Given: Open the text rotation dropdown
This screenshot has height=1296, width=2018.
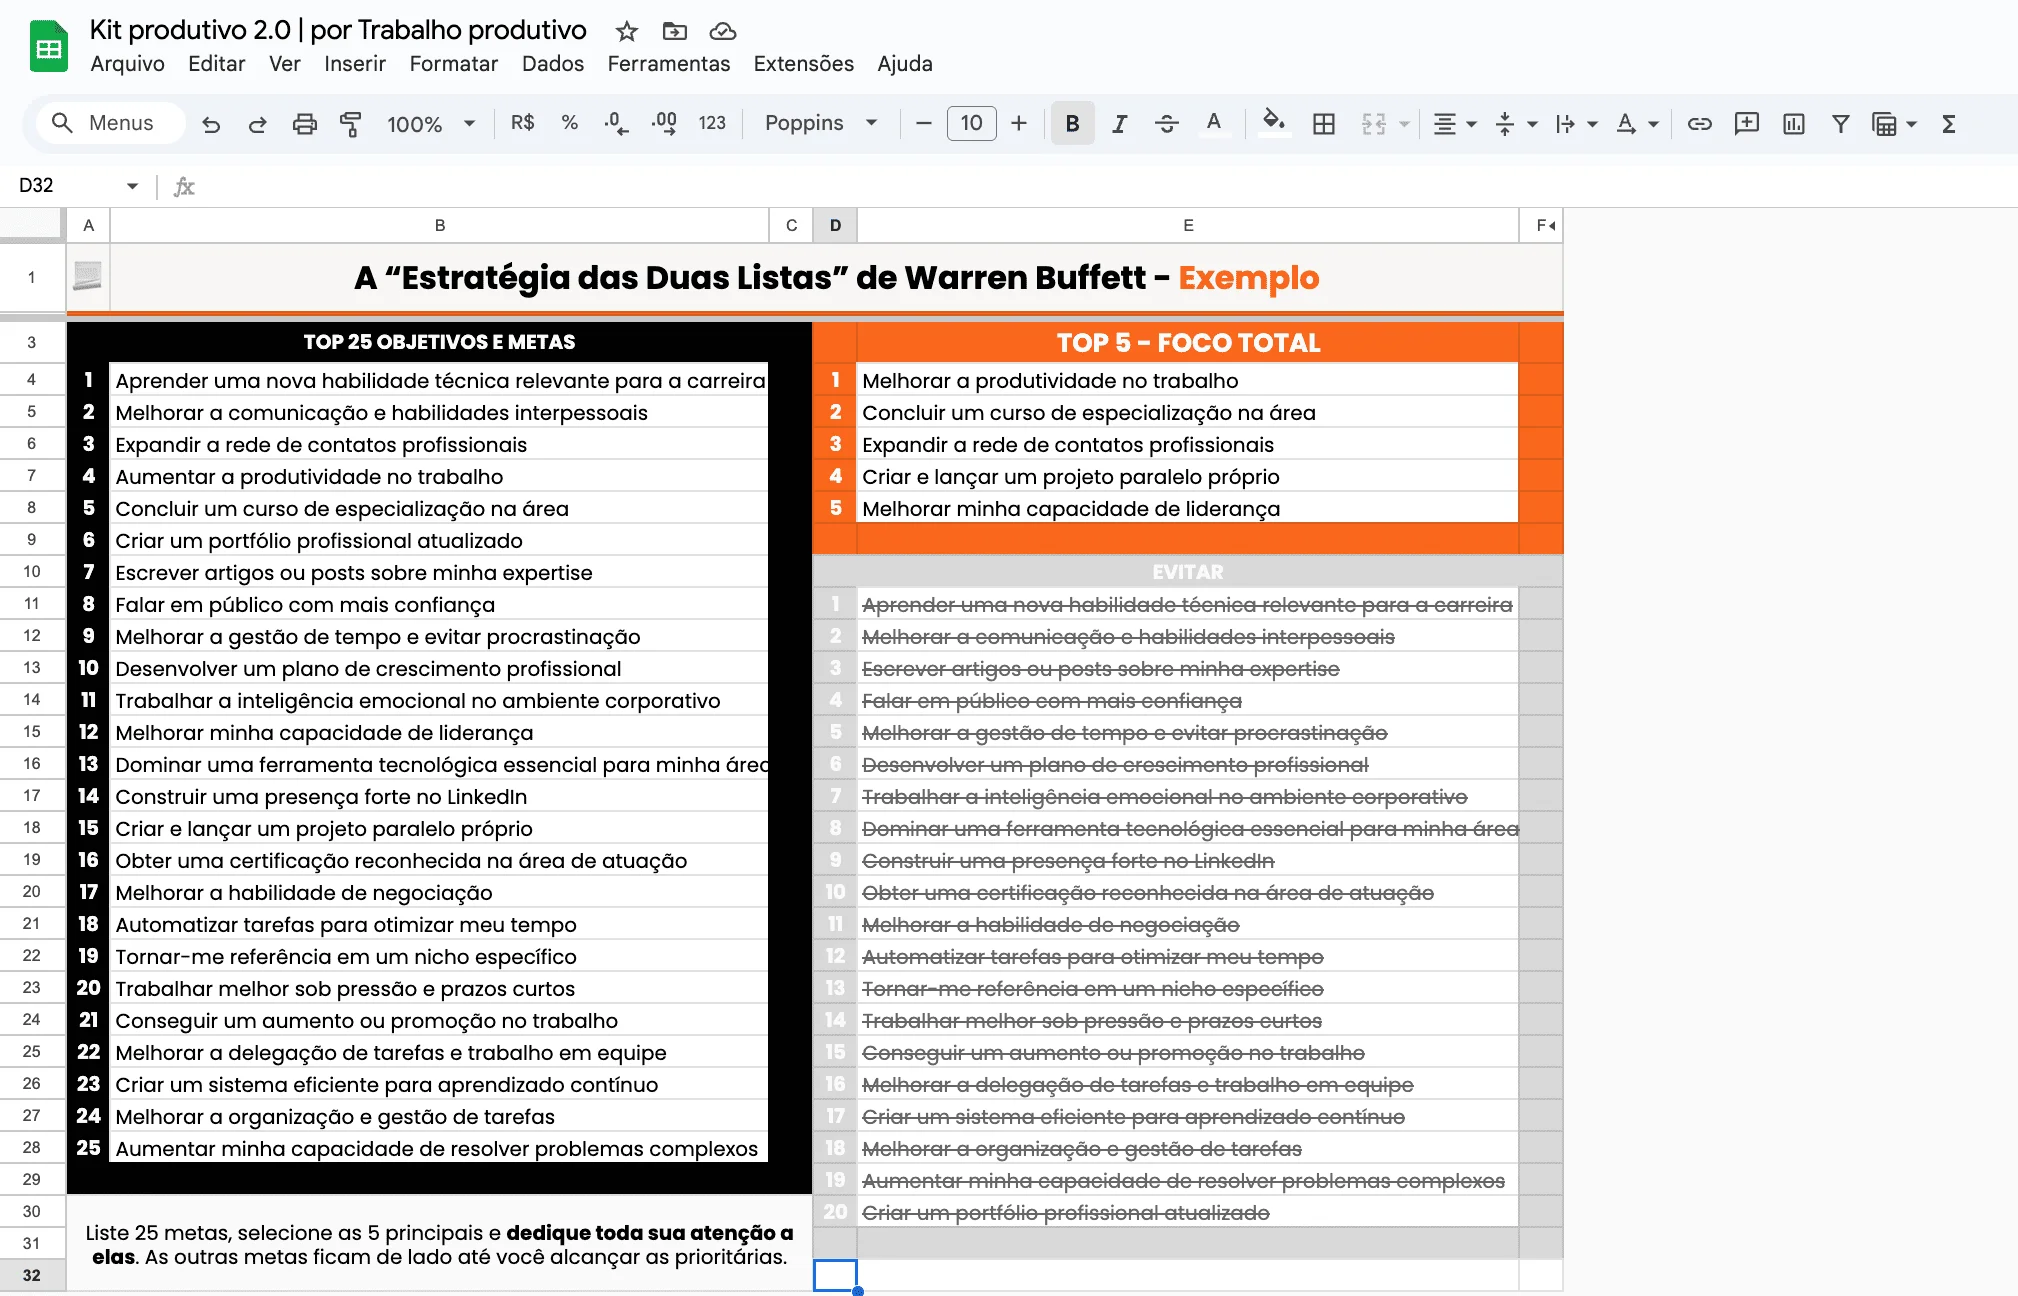Looking at the screenshot, I should pyautogui.click(x=1637, y=123).
